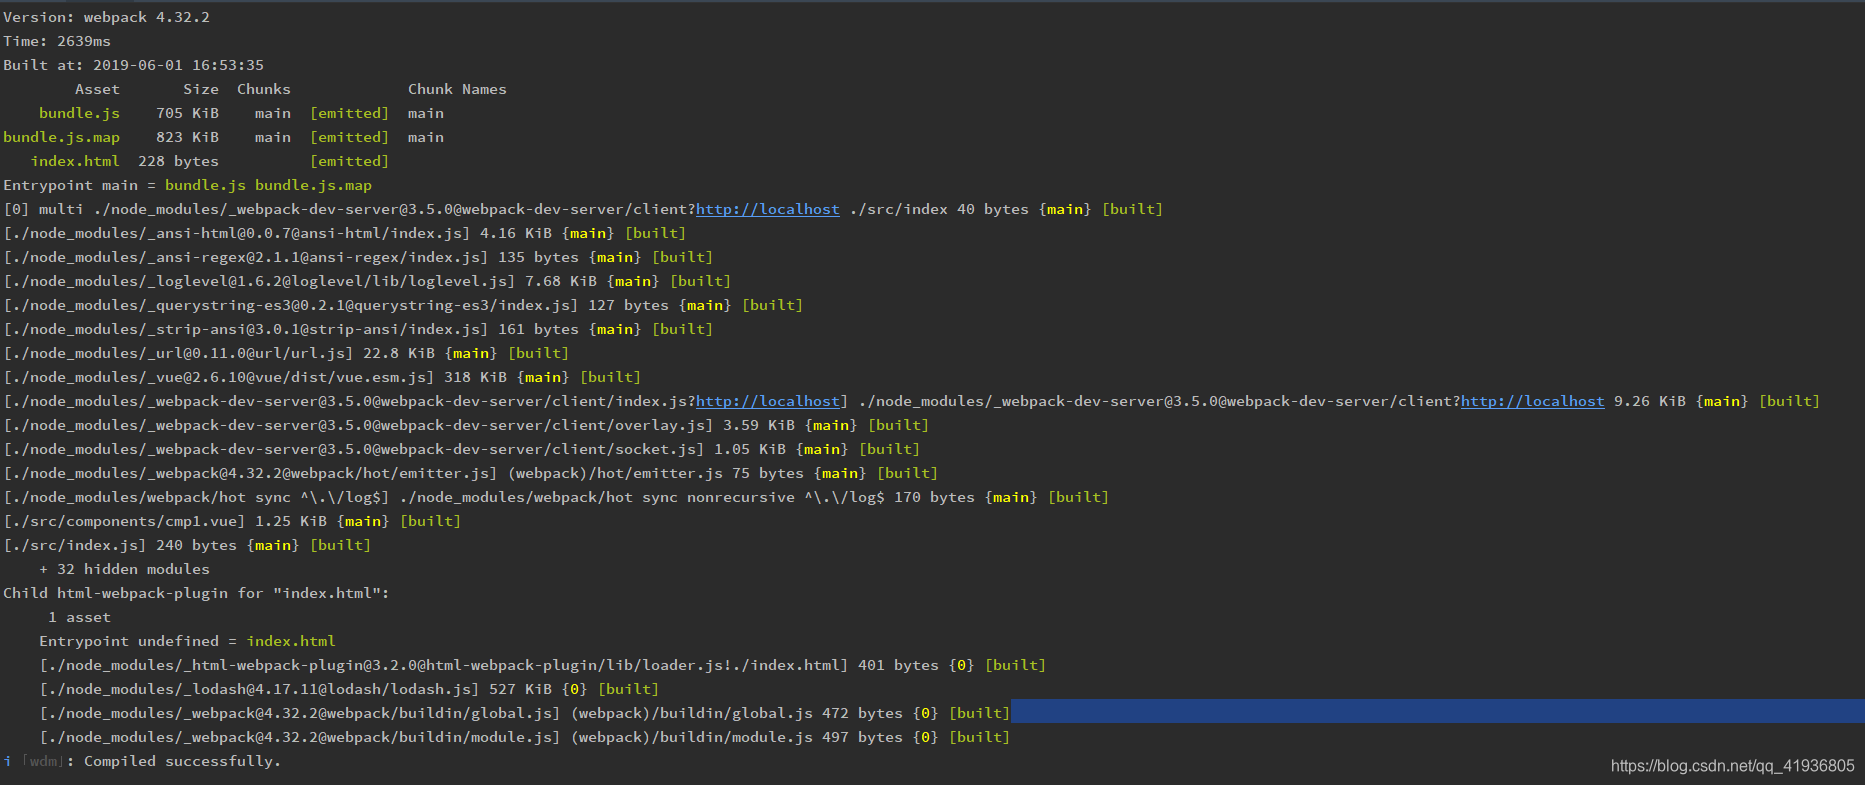Click the '+ 32 hidden modules' line
The height and width of the screenshot is (785, 1865).
[x=125, y=569]
